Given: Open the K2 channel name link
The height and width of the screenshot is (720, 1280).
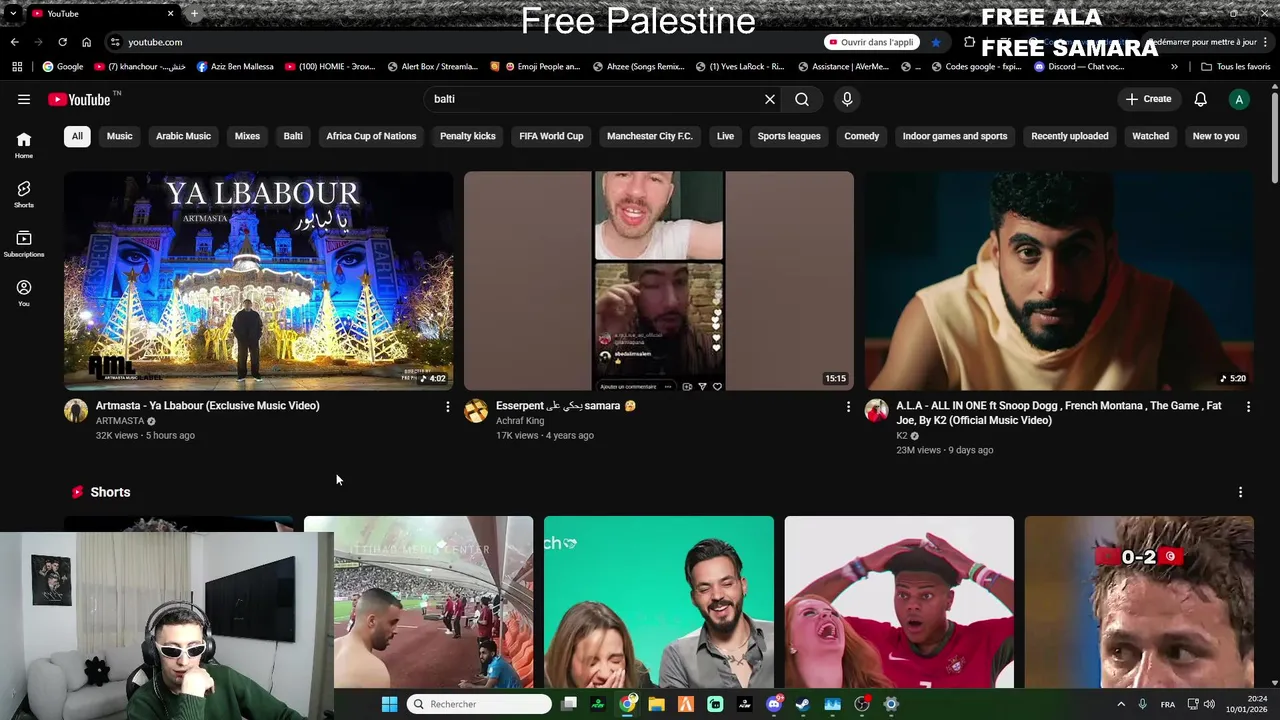Looking at the screenshot, I should [902, 436].
